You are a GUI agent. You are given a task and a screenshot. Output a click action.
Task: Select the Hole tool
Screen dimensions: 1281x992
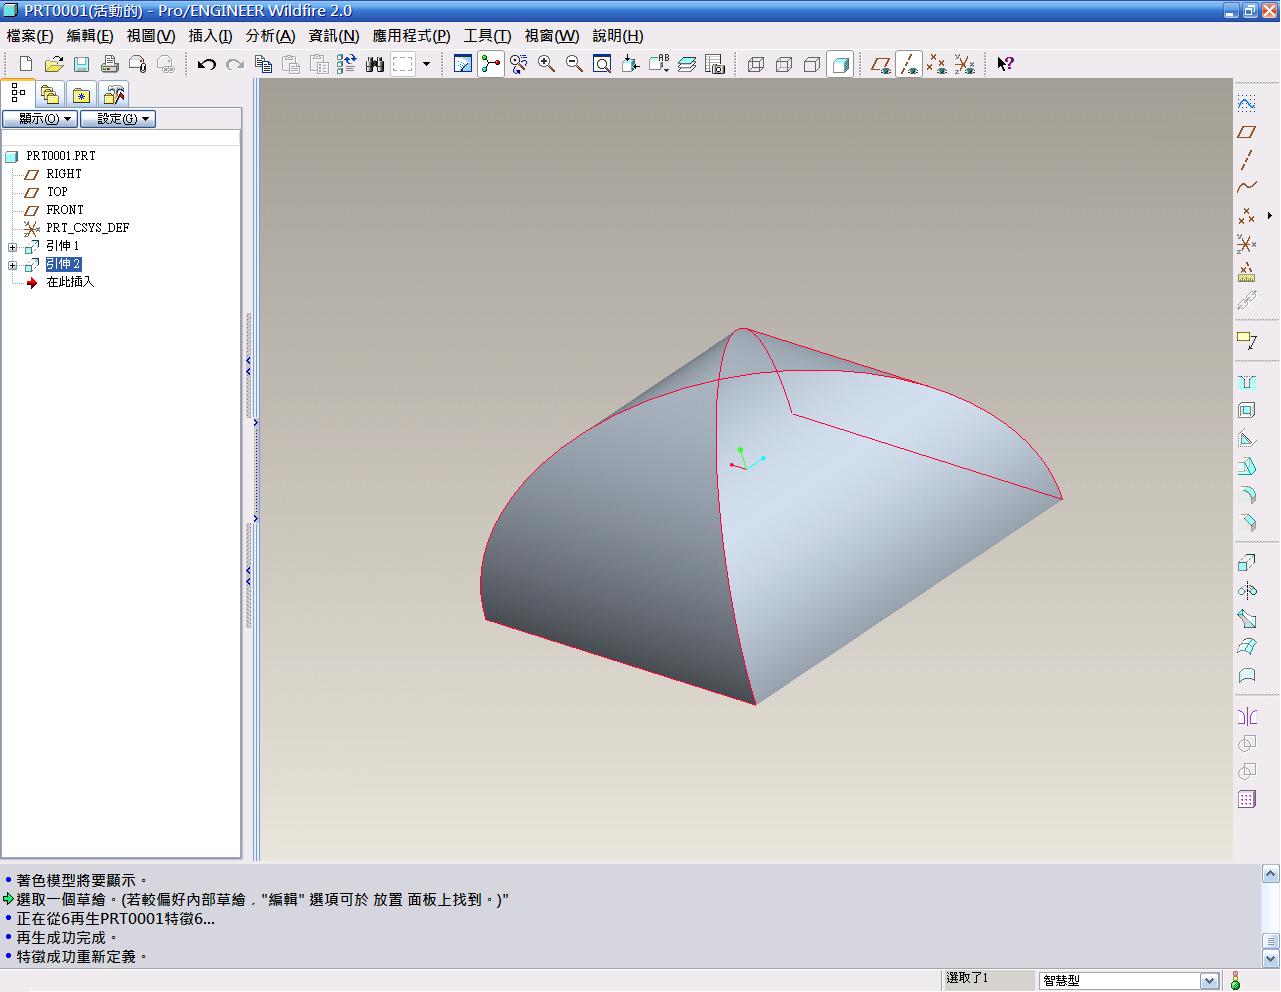(x=1246, y=382)
